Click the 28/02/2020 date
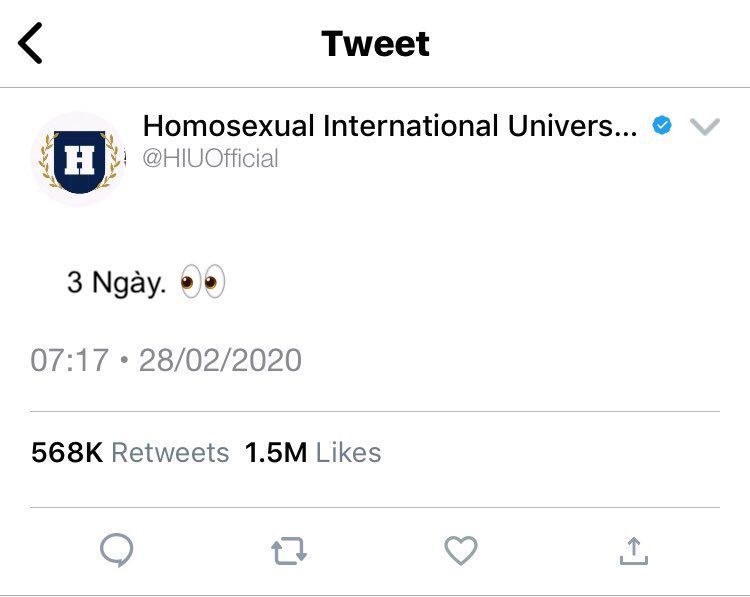Viewport: 750px width, 597px height. [x=221, y=360]
